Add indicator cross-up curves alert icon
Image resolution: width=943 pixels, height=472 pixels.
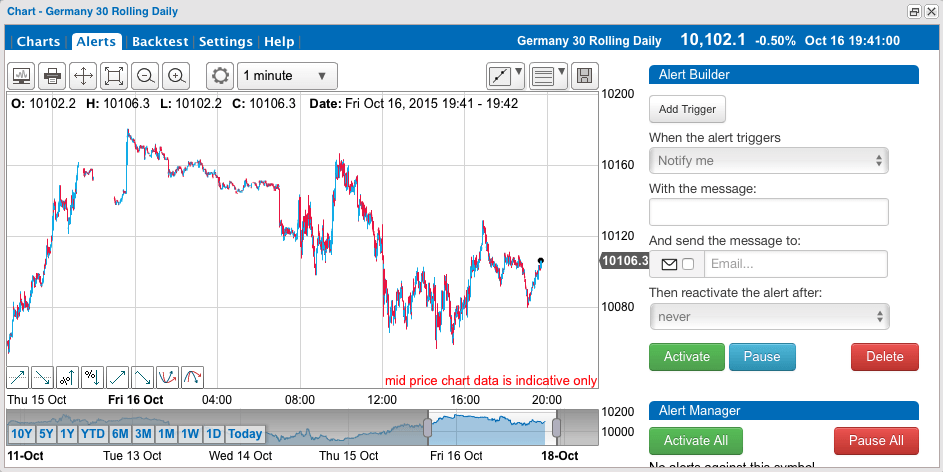tap(167, 378)
